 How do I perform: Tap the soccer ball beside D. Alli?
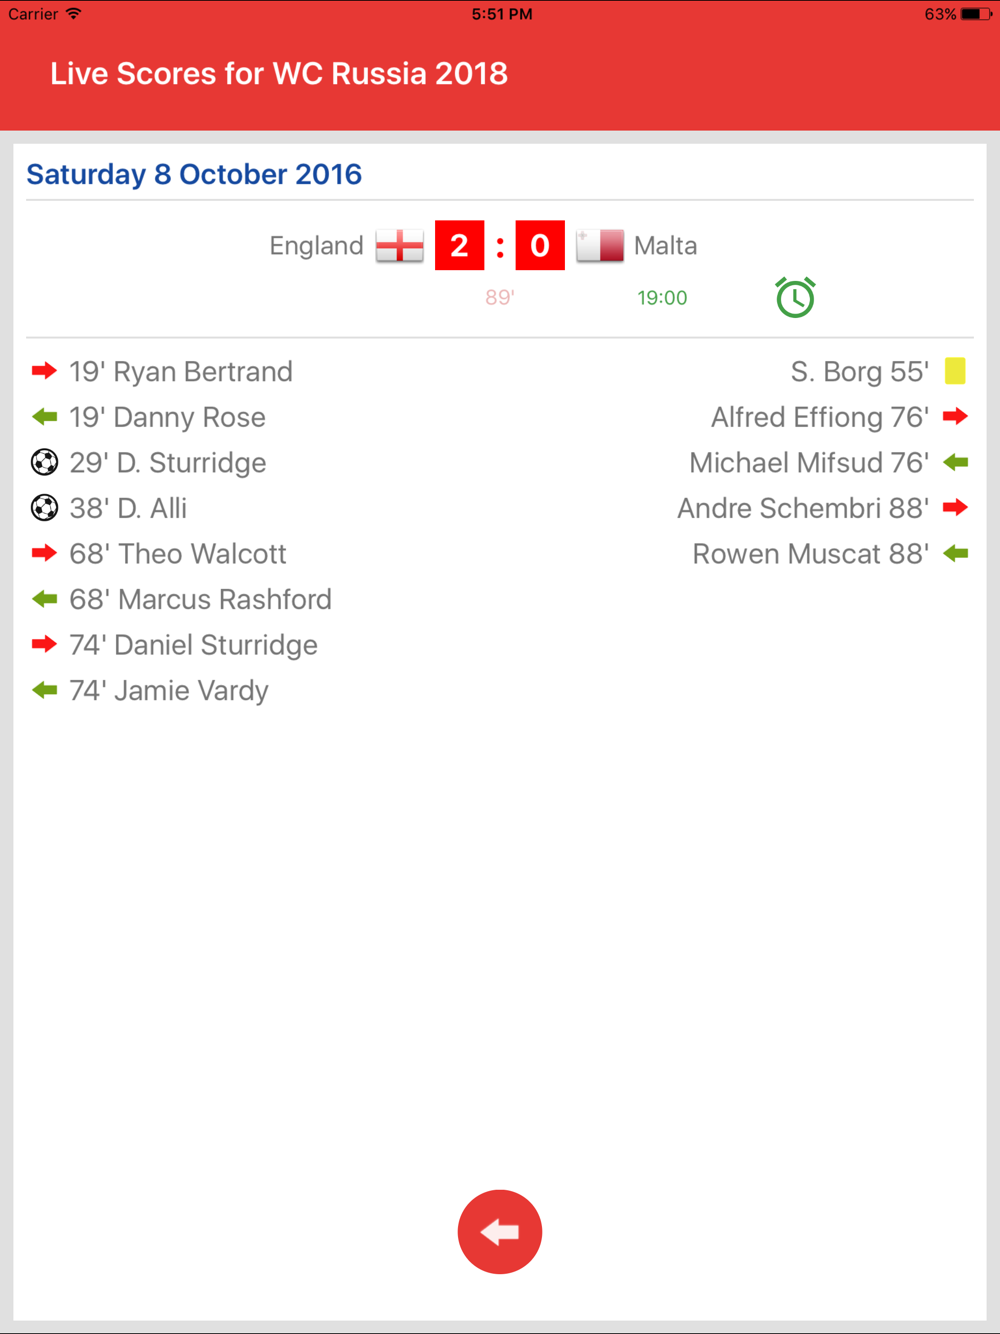point(44,508)
